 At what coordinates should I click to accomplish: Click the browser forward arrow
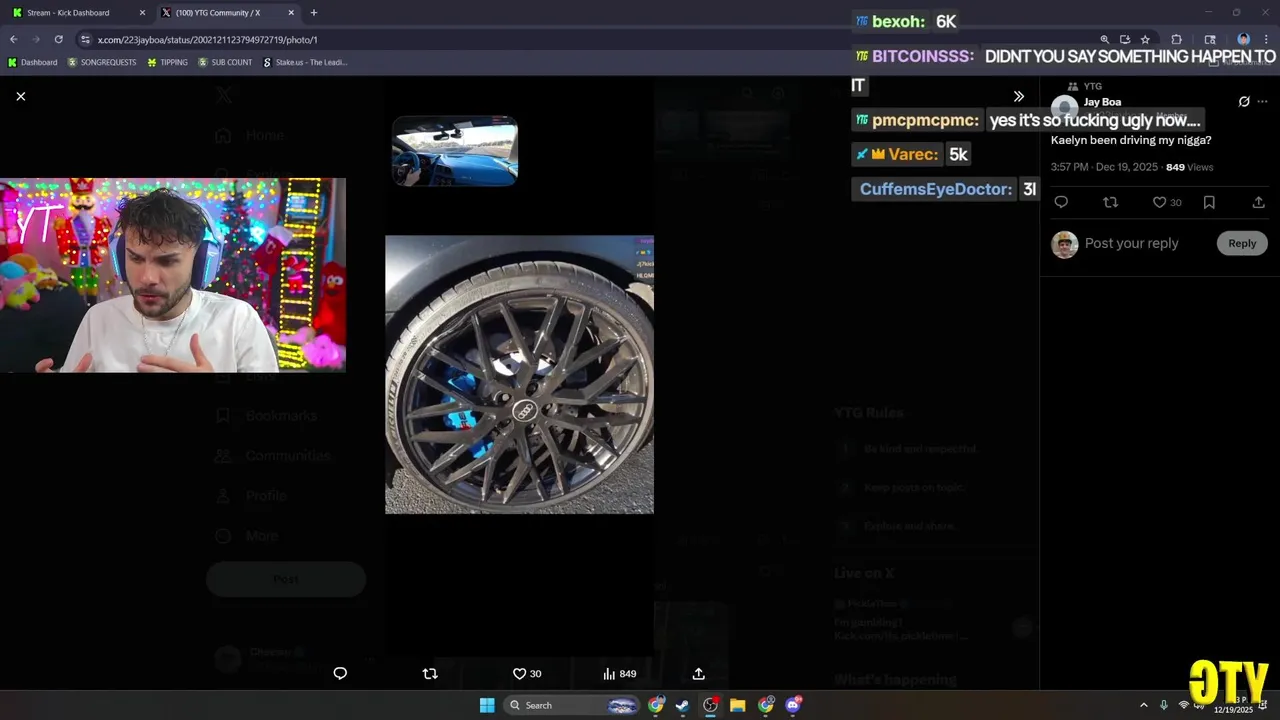coord(36,39)
